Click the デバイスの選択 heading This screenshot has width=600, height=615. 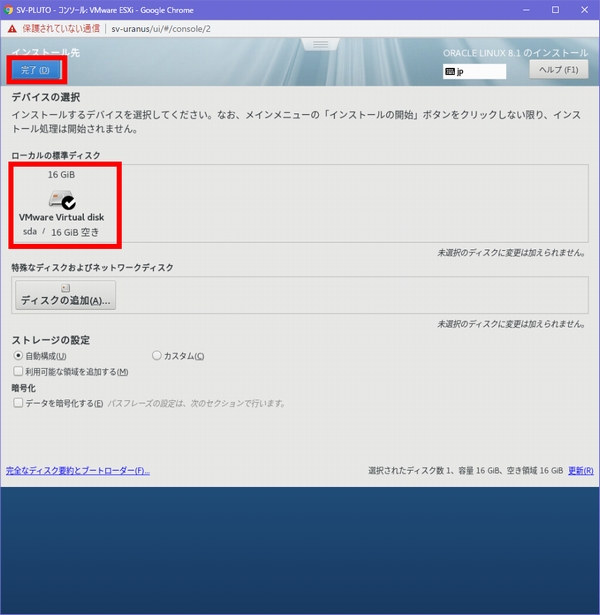pyautogui.click(x=46, y=97)
